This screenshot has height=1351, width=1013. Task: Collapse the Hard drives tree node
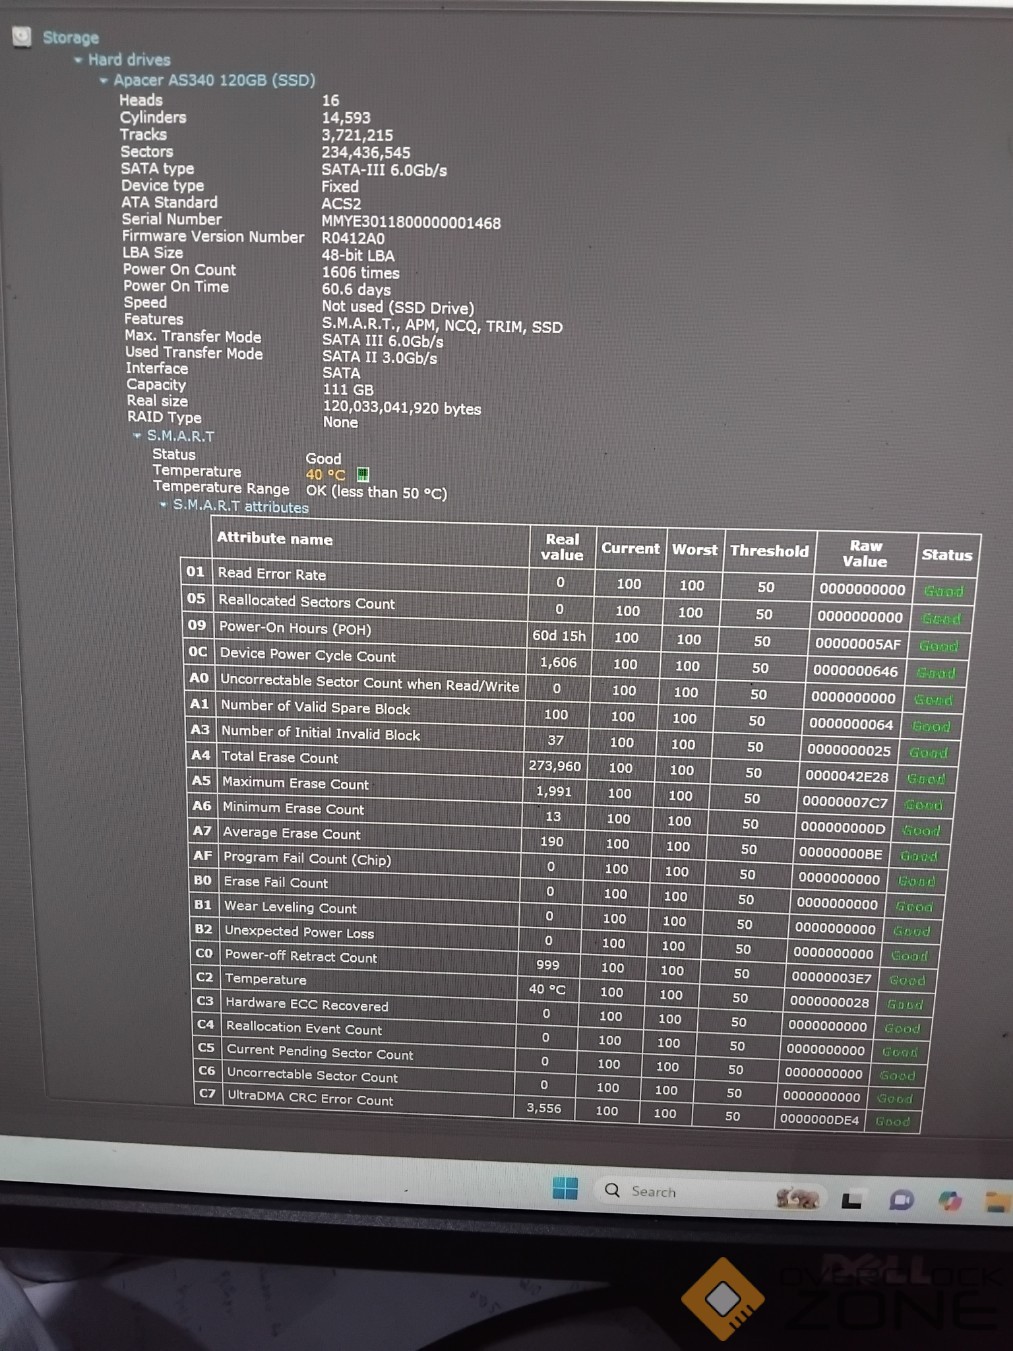(x=78, y=60)
